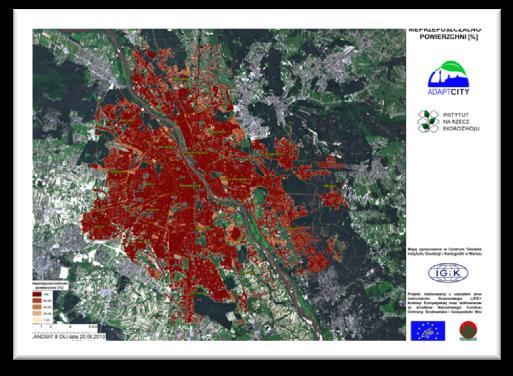The width and height of the screenshot is (513, 376).
Task: Click the Instytut na Rzecz Ekorozwoju leaf emblem
Action: tap(428, 121)
